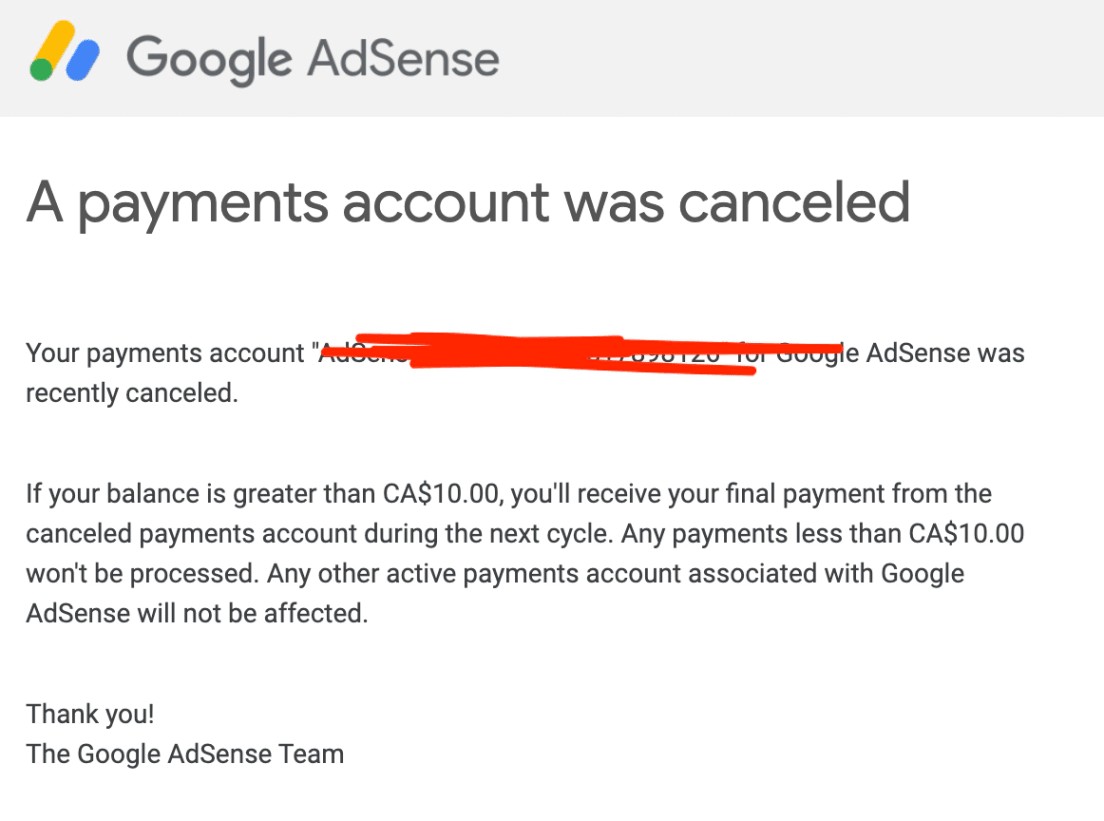The image size is (1104, 821).
Task: Click the blue bar of the AdSense logo
Action: click(x=82, y=58)
